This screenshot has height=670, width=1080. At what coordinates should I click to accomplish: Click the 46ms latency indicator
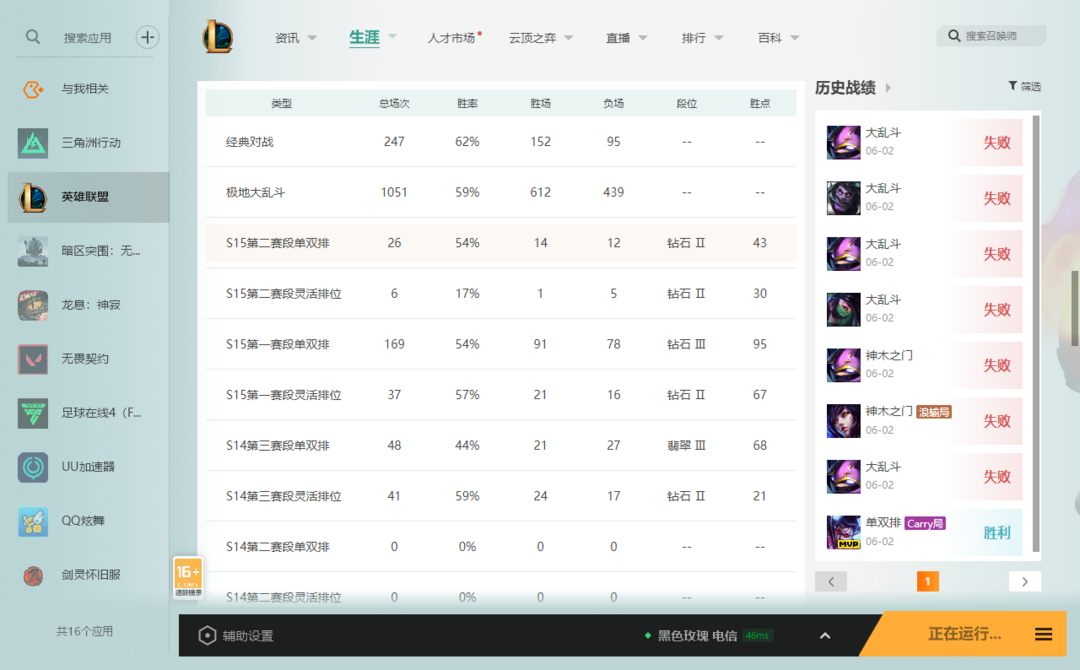(x=758, y=636)
